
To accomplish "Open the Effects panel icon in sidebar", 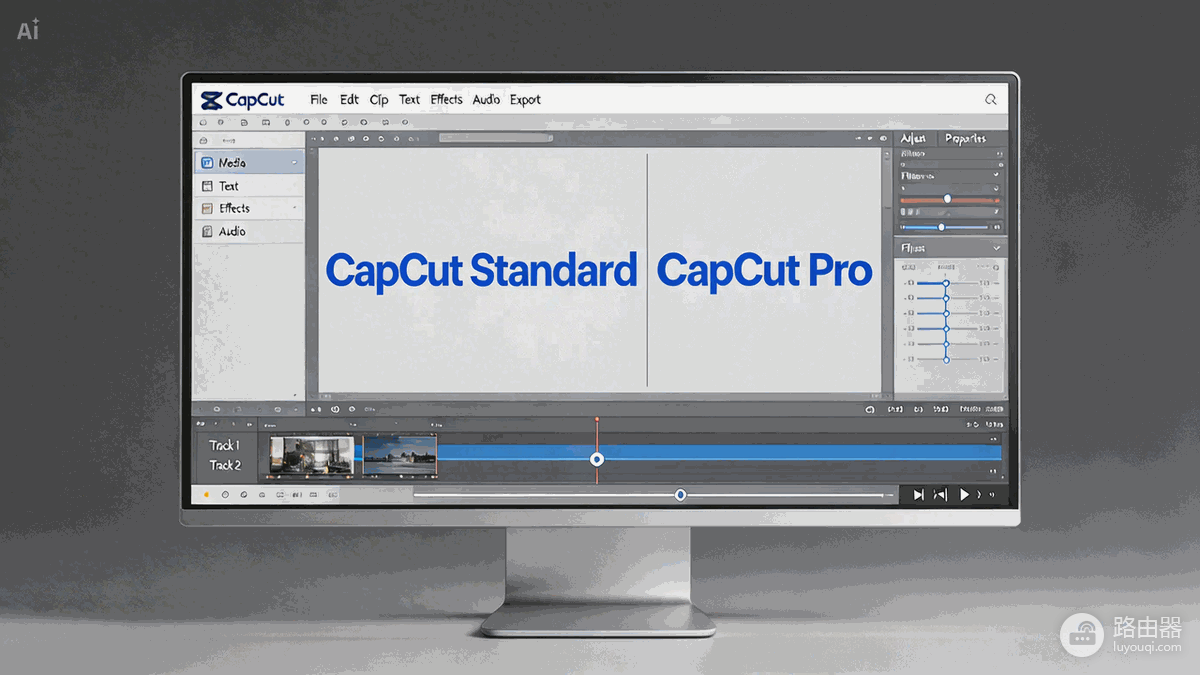I will [x=207, y=209].
